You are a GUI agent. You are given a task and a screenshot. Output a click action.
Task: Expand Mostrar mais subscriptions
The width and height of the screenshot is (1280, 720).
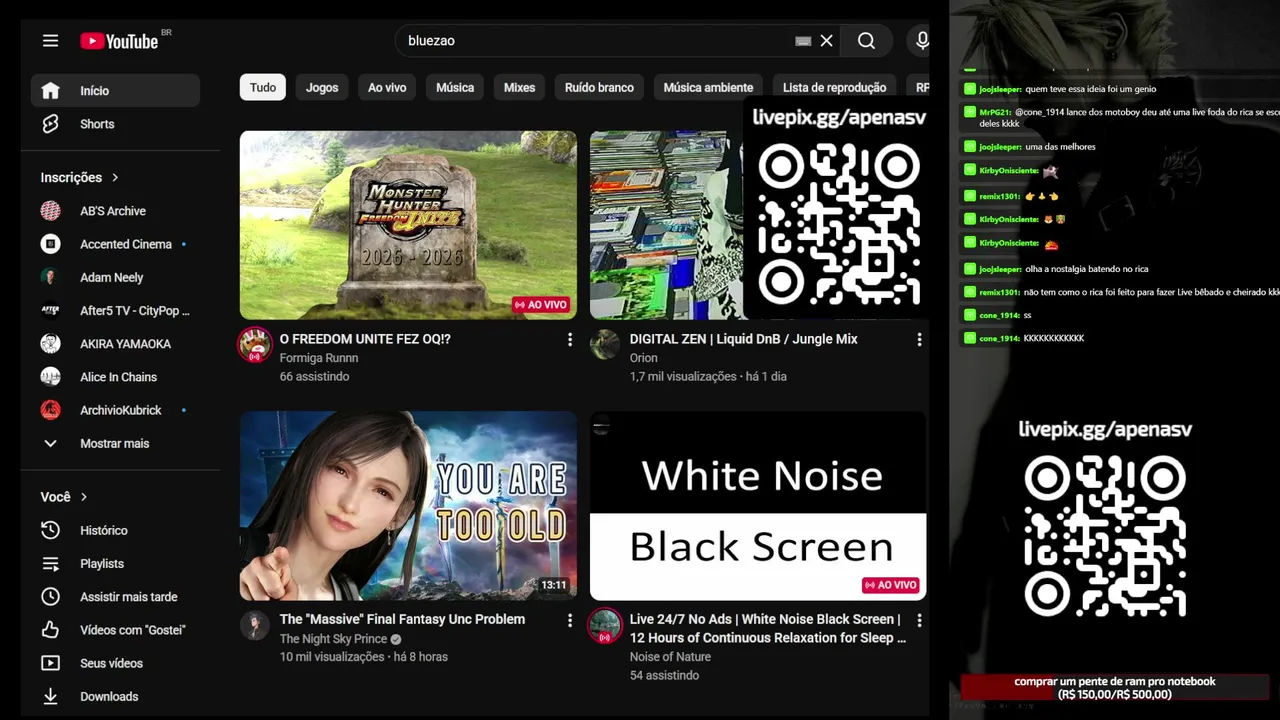(115, 444)
